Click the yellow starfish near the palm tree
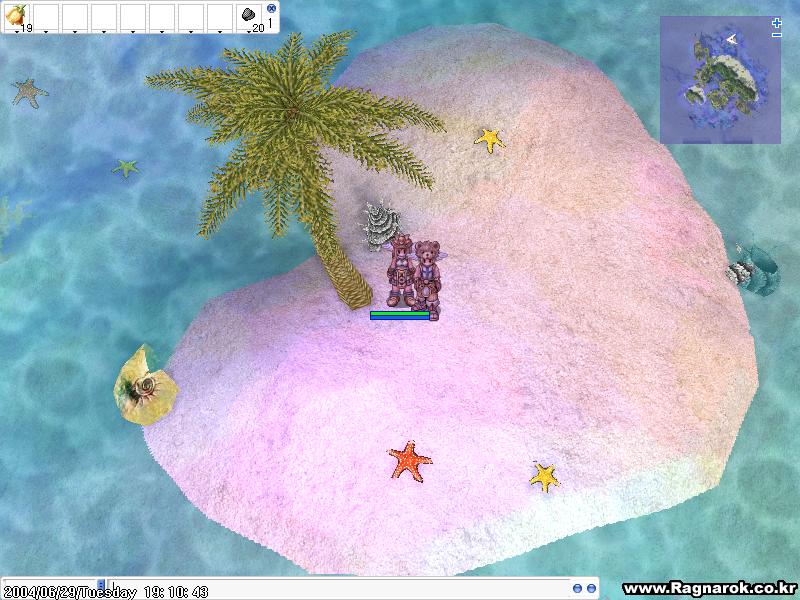 [x=489, y=139]
